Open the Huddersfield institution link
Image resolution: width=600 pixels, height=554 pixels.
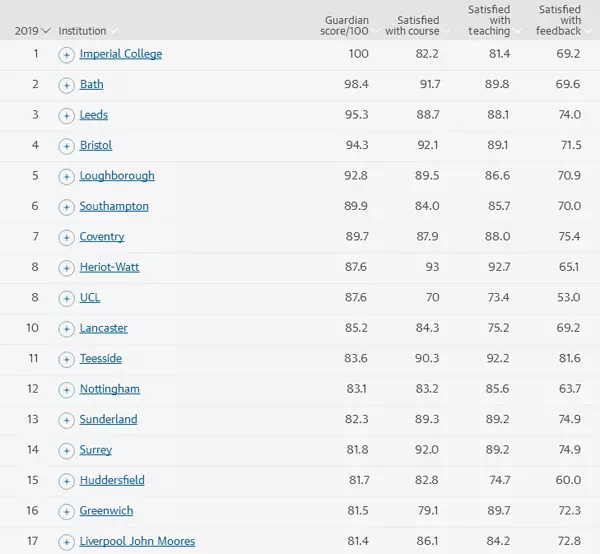[112, 480]
